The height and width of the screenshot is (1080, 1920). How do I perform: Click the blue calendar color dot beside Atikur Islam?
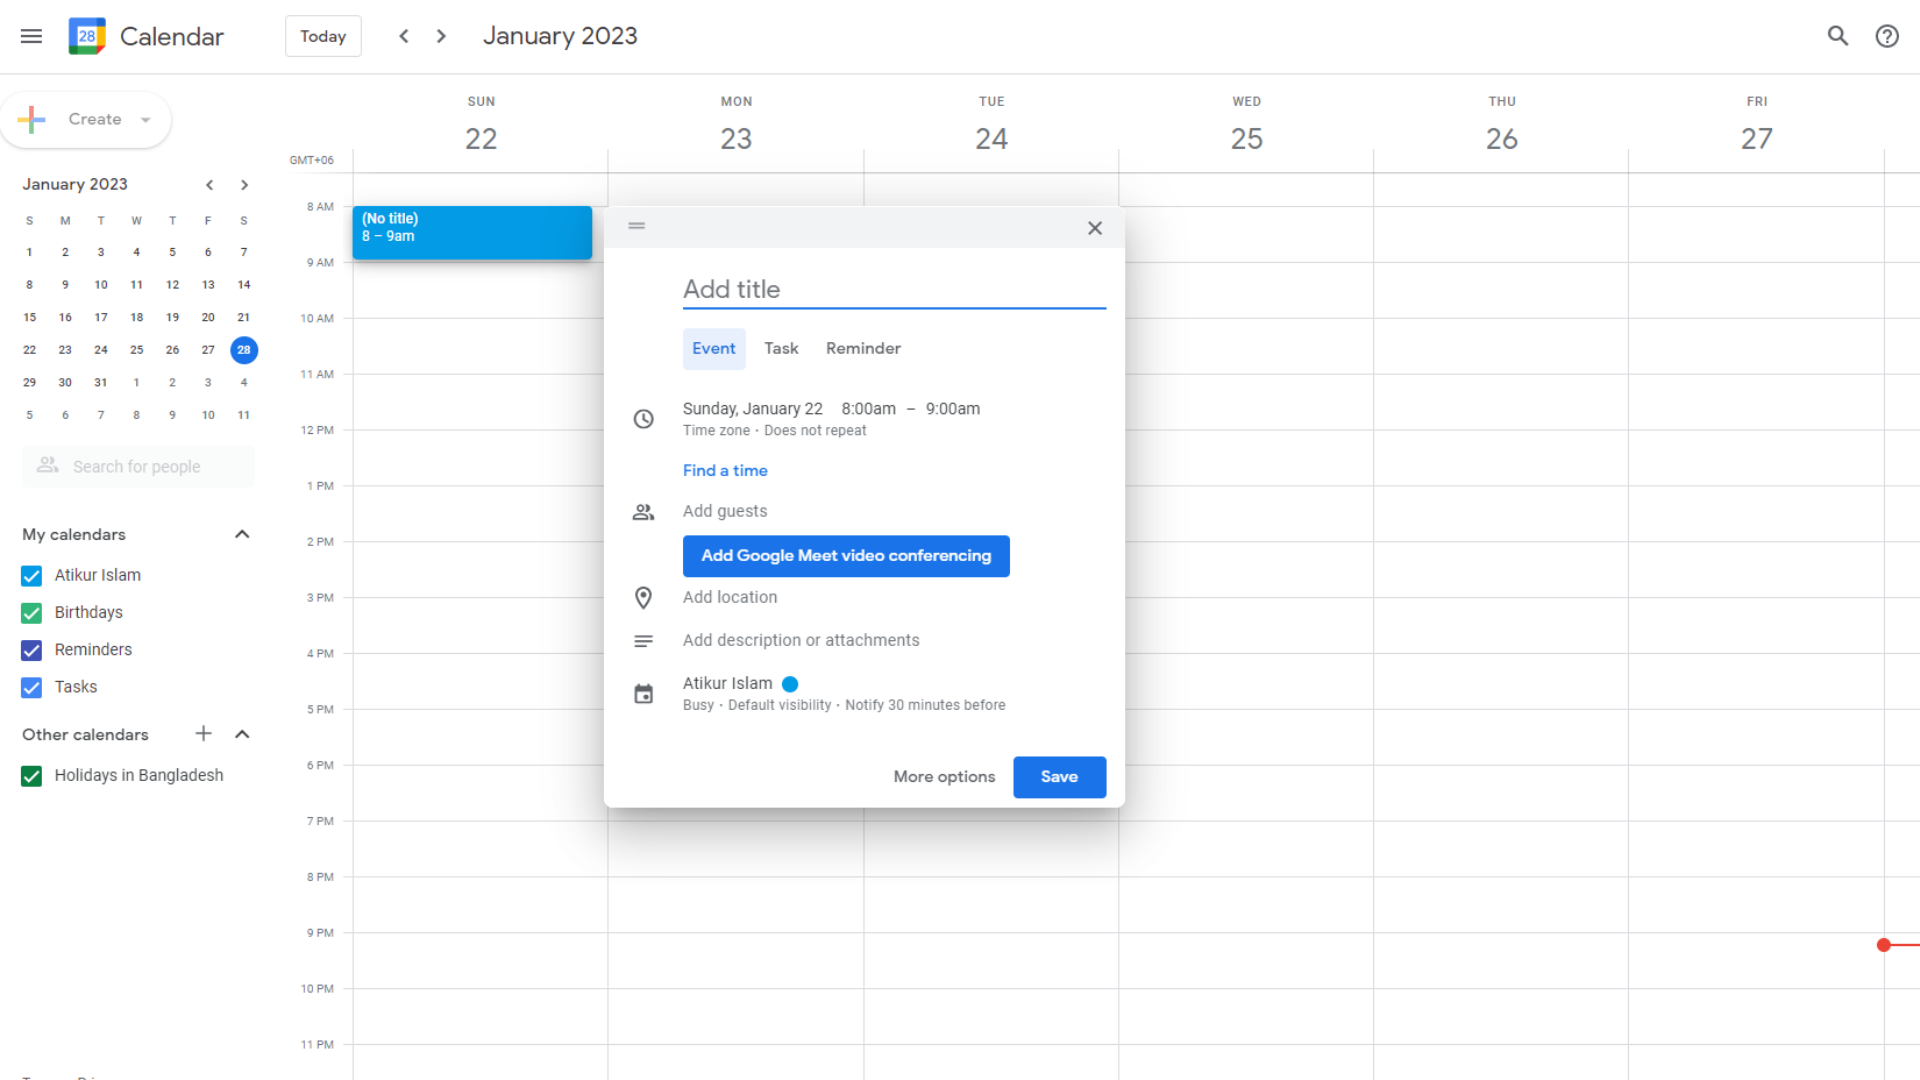tap(790, 684)
